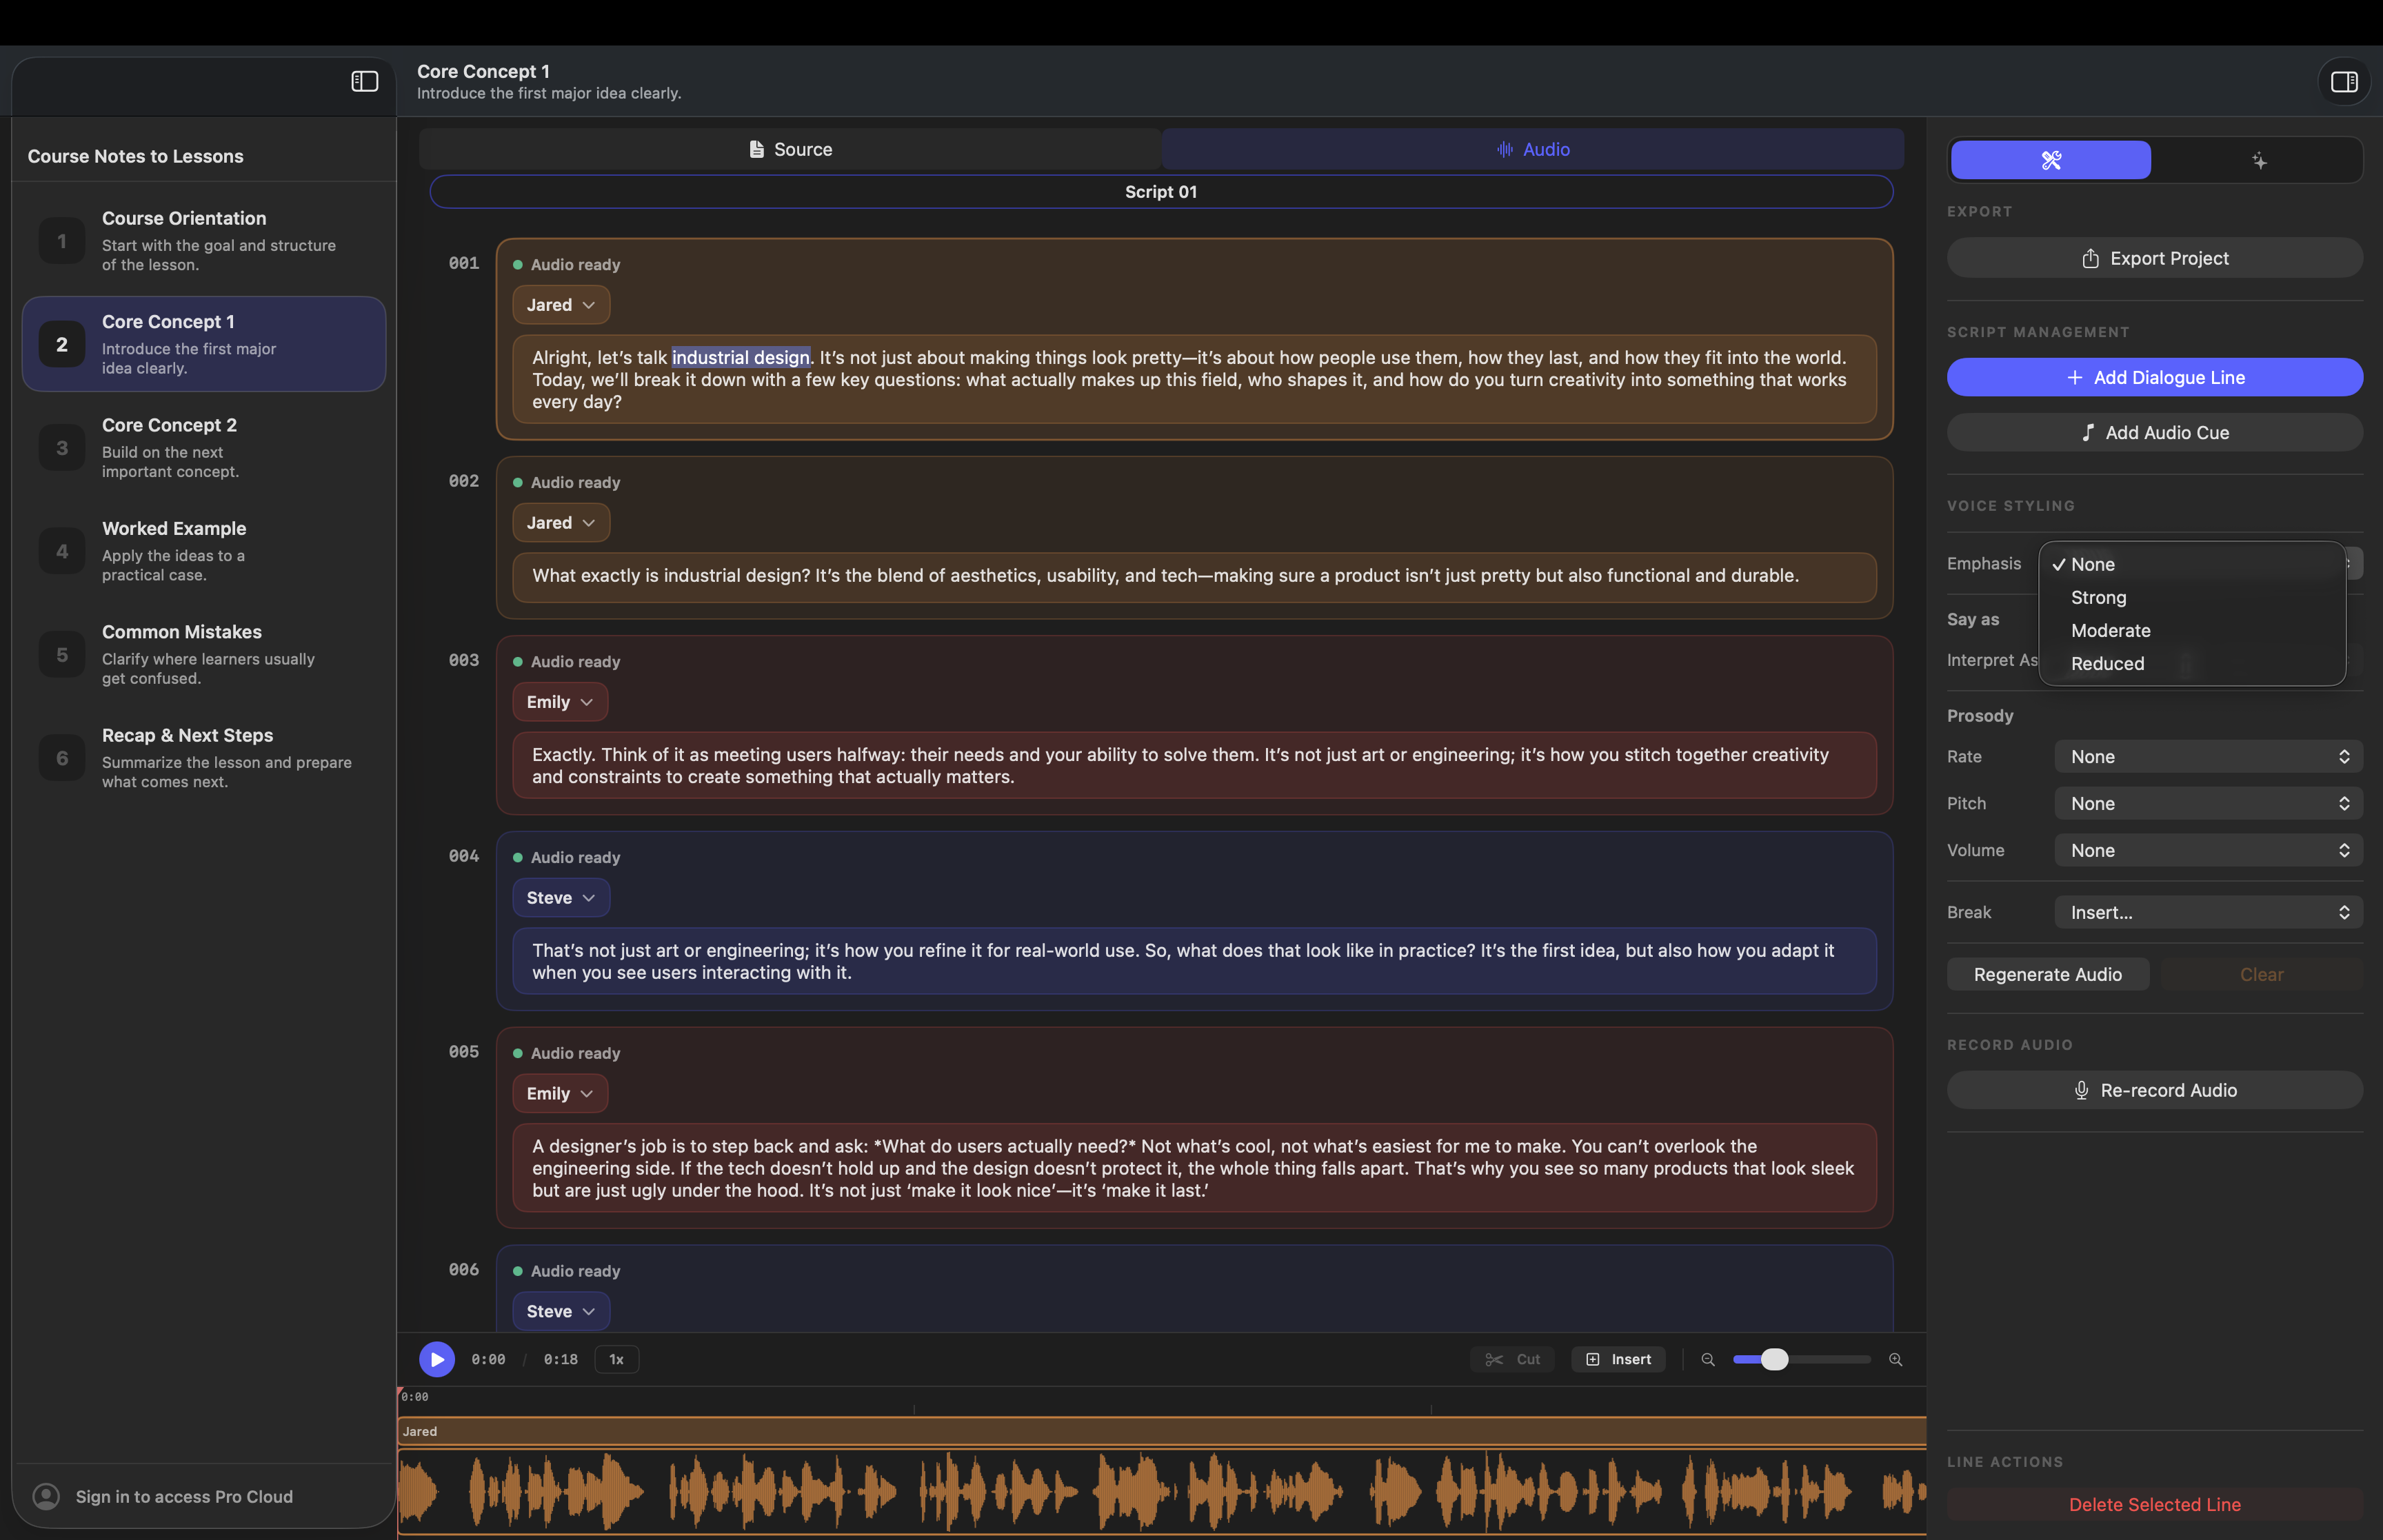Open Emily speaker dropdown on line 005
Viewport: 2383px width, 1540px height.
click(x=560, y=1094)
